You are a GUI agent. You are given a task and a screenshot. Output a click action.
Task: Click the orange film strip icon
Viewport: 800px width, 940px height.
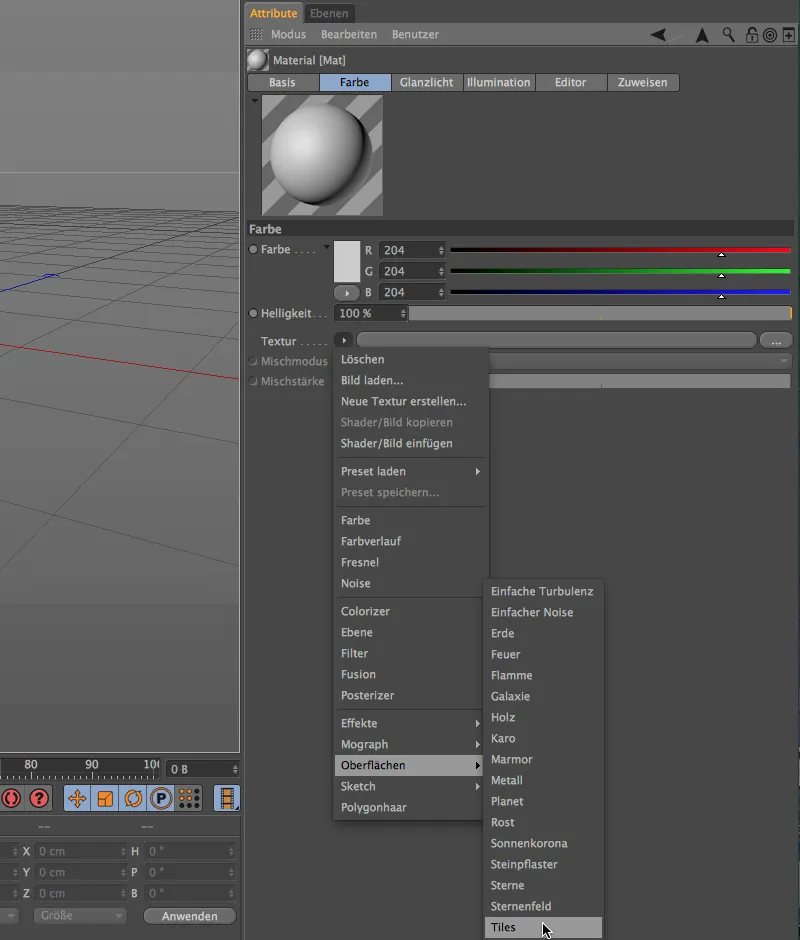pos(227,798)
